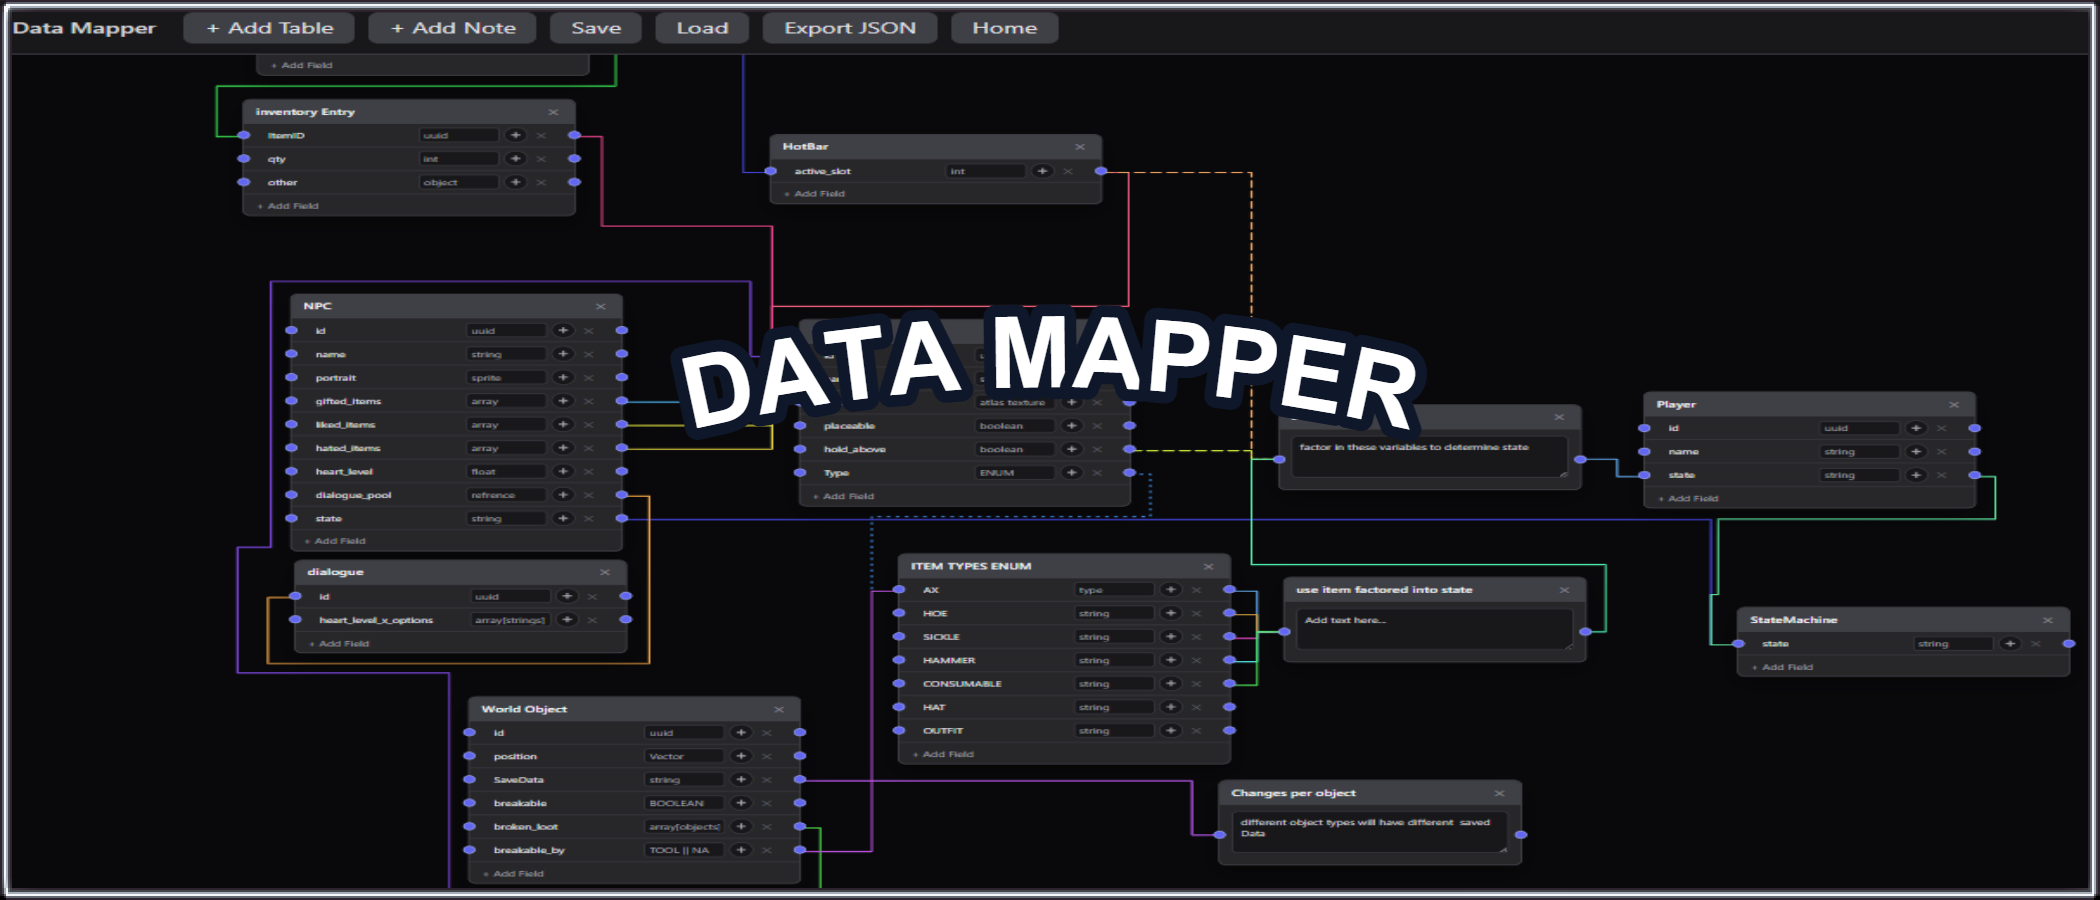Click plus button on HAMMER enum row
The height and width of the screenshot is (900, 2100).
pos(1170,660)
